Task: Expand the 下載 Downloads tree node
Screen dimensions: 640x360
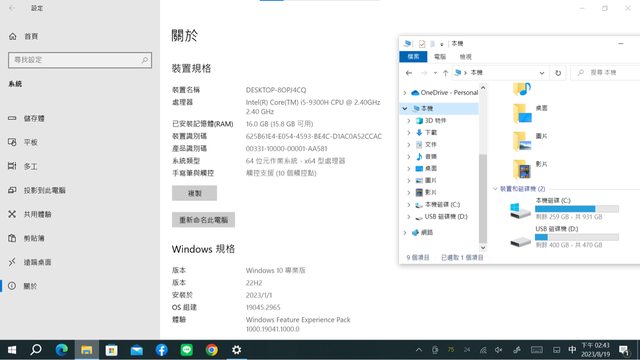Action: (x=409, y=132)
